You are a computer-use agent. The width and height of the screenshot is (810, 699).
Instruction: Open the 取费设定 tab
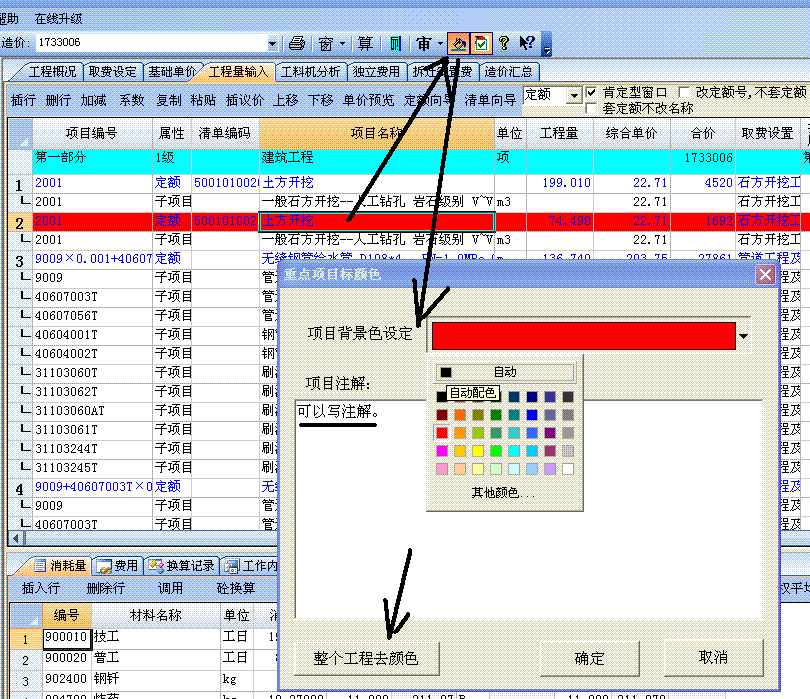pos(112,72)
